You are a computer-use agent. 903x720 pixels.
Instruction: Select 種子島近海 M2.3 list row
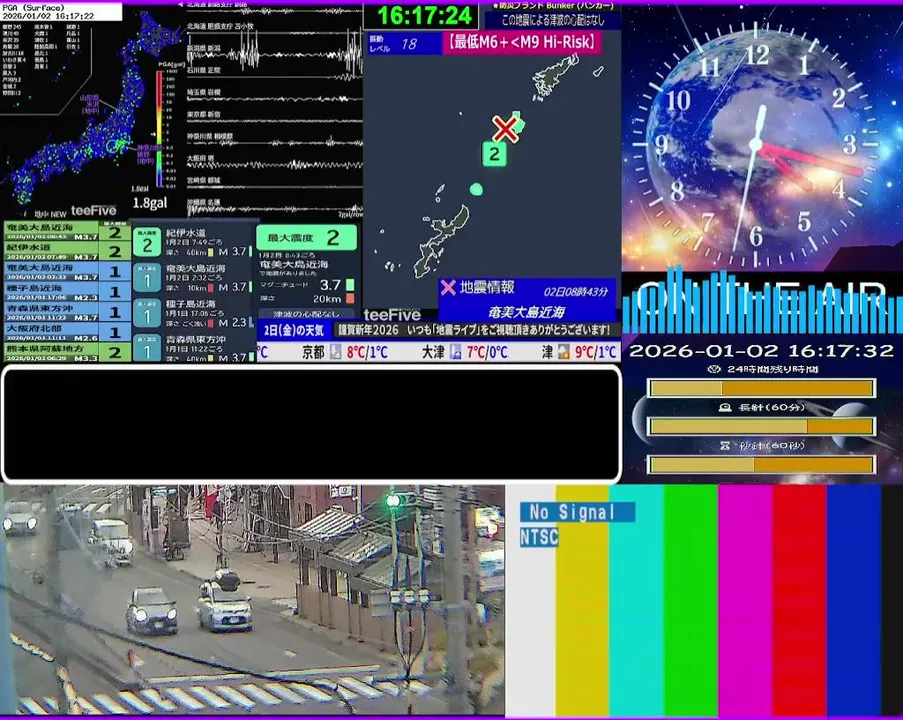(66, 291)
